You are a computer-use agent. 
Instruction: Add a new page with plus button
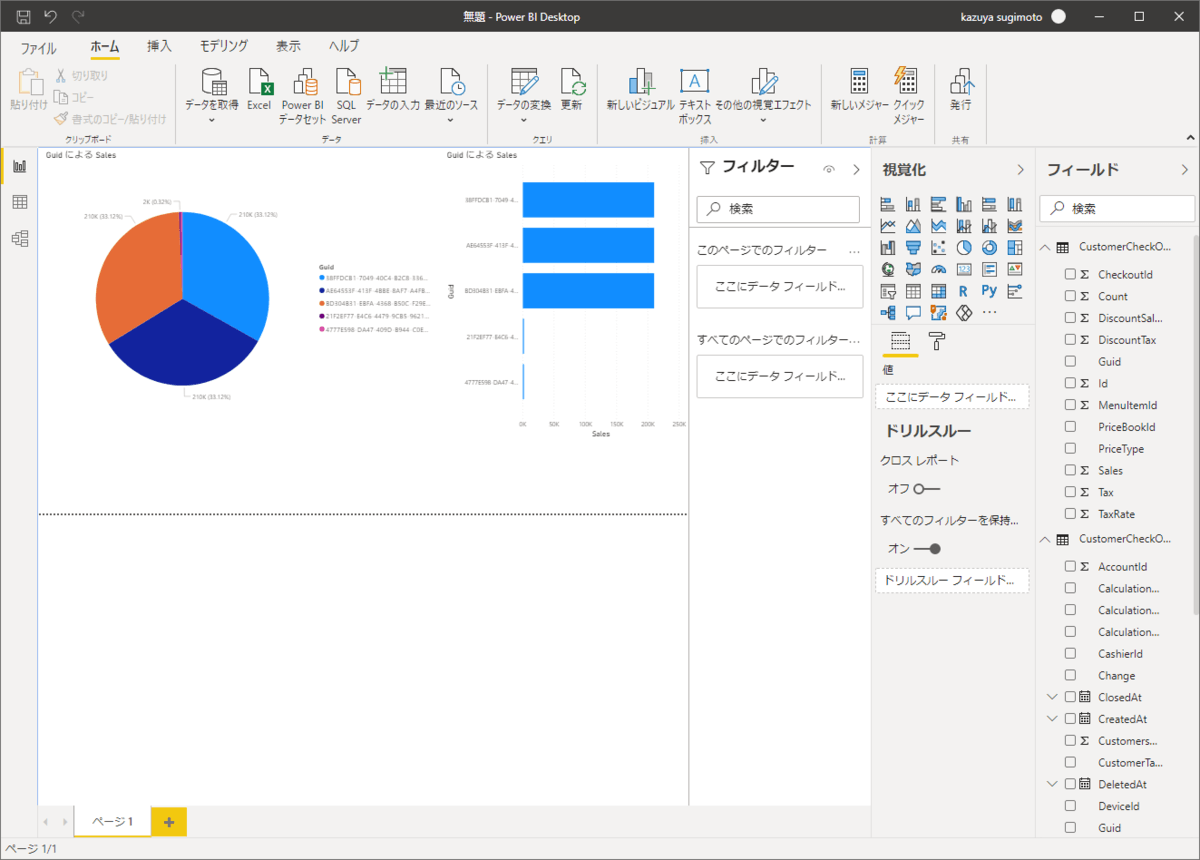point(168,822)
